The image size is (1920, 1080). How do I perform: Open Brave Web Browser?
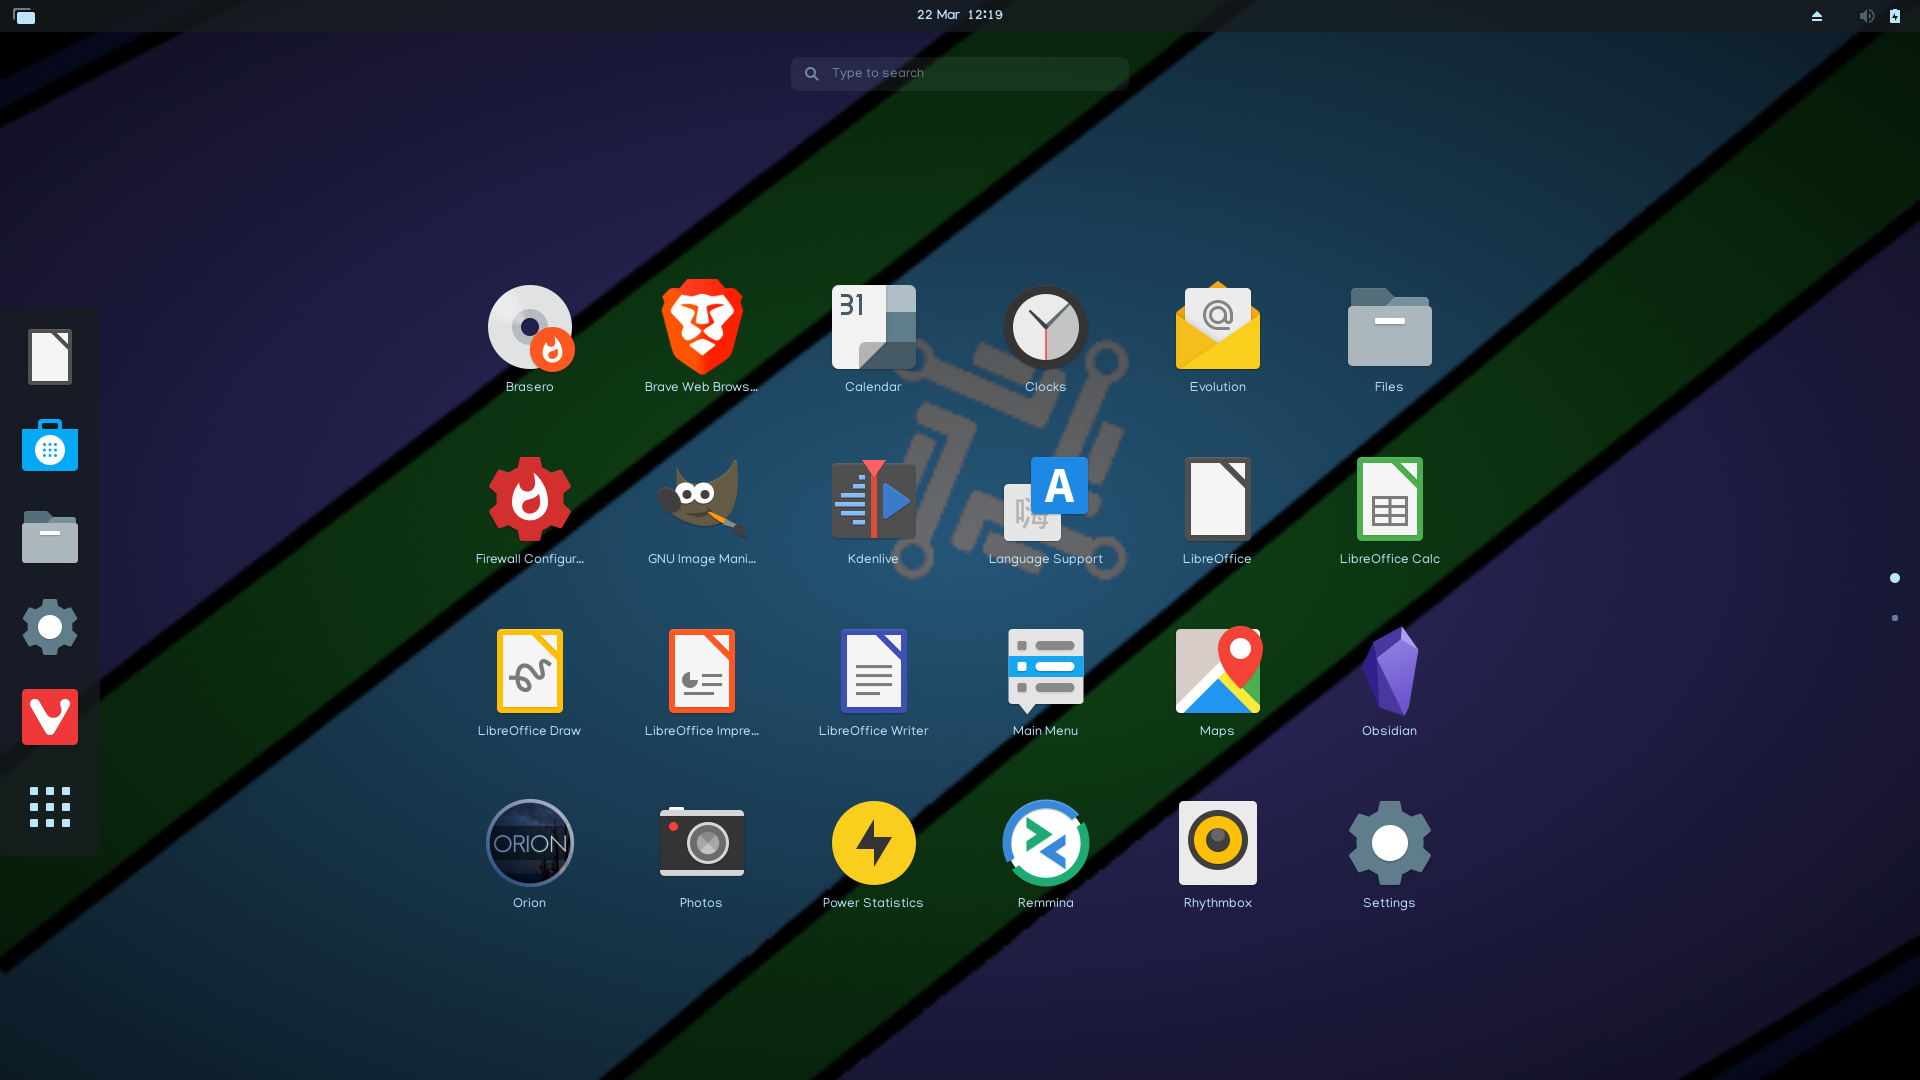coord(701,328)
